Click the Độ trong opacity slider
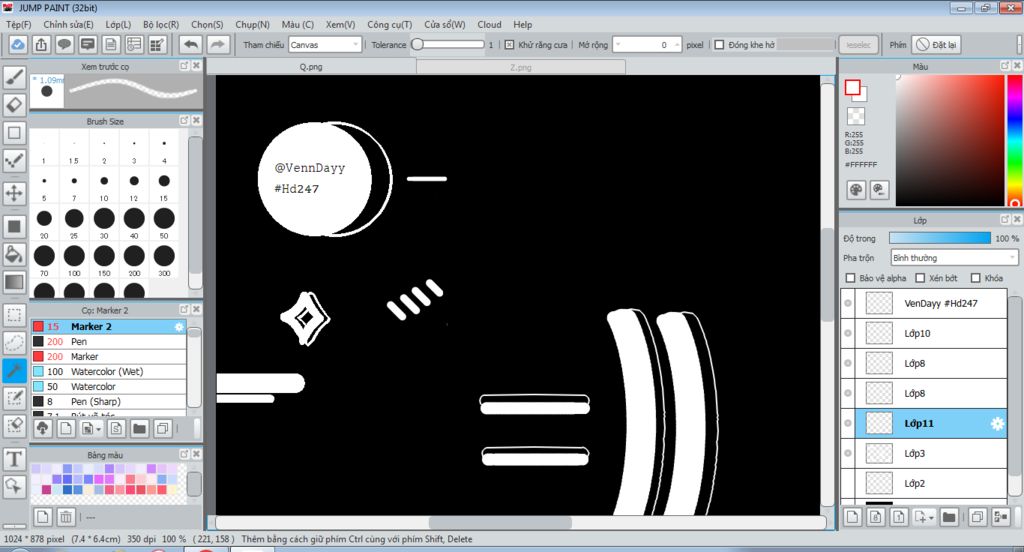This screenshot has height=552, width=1024. click(x=940, y=238)
